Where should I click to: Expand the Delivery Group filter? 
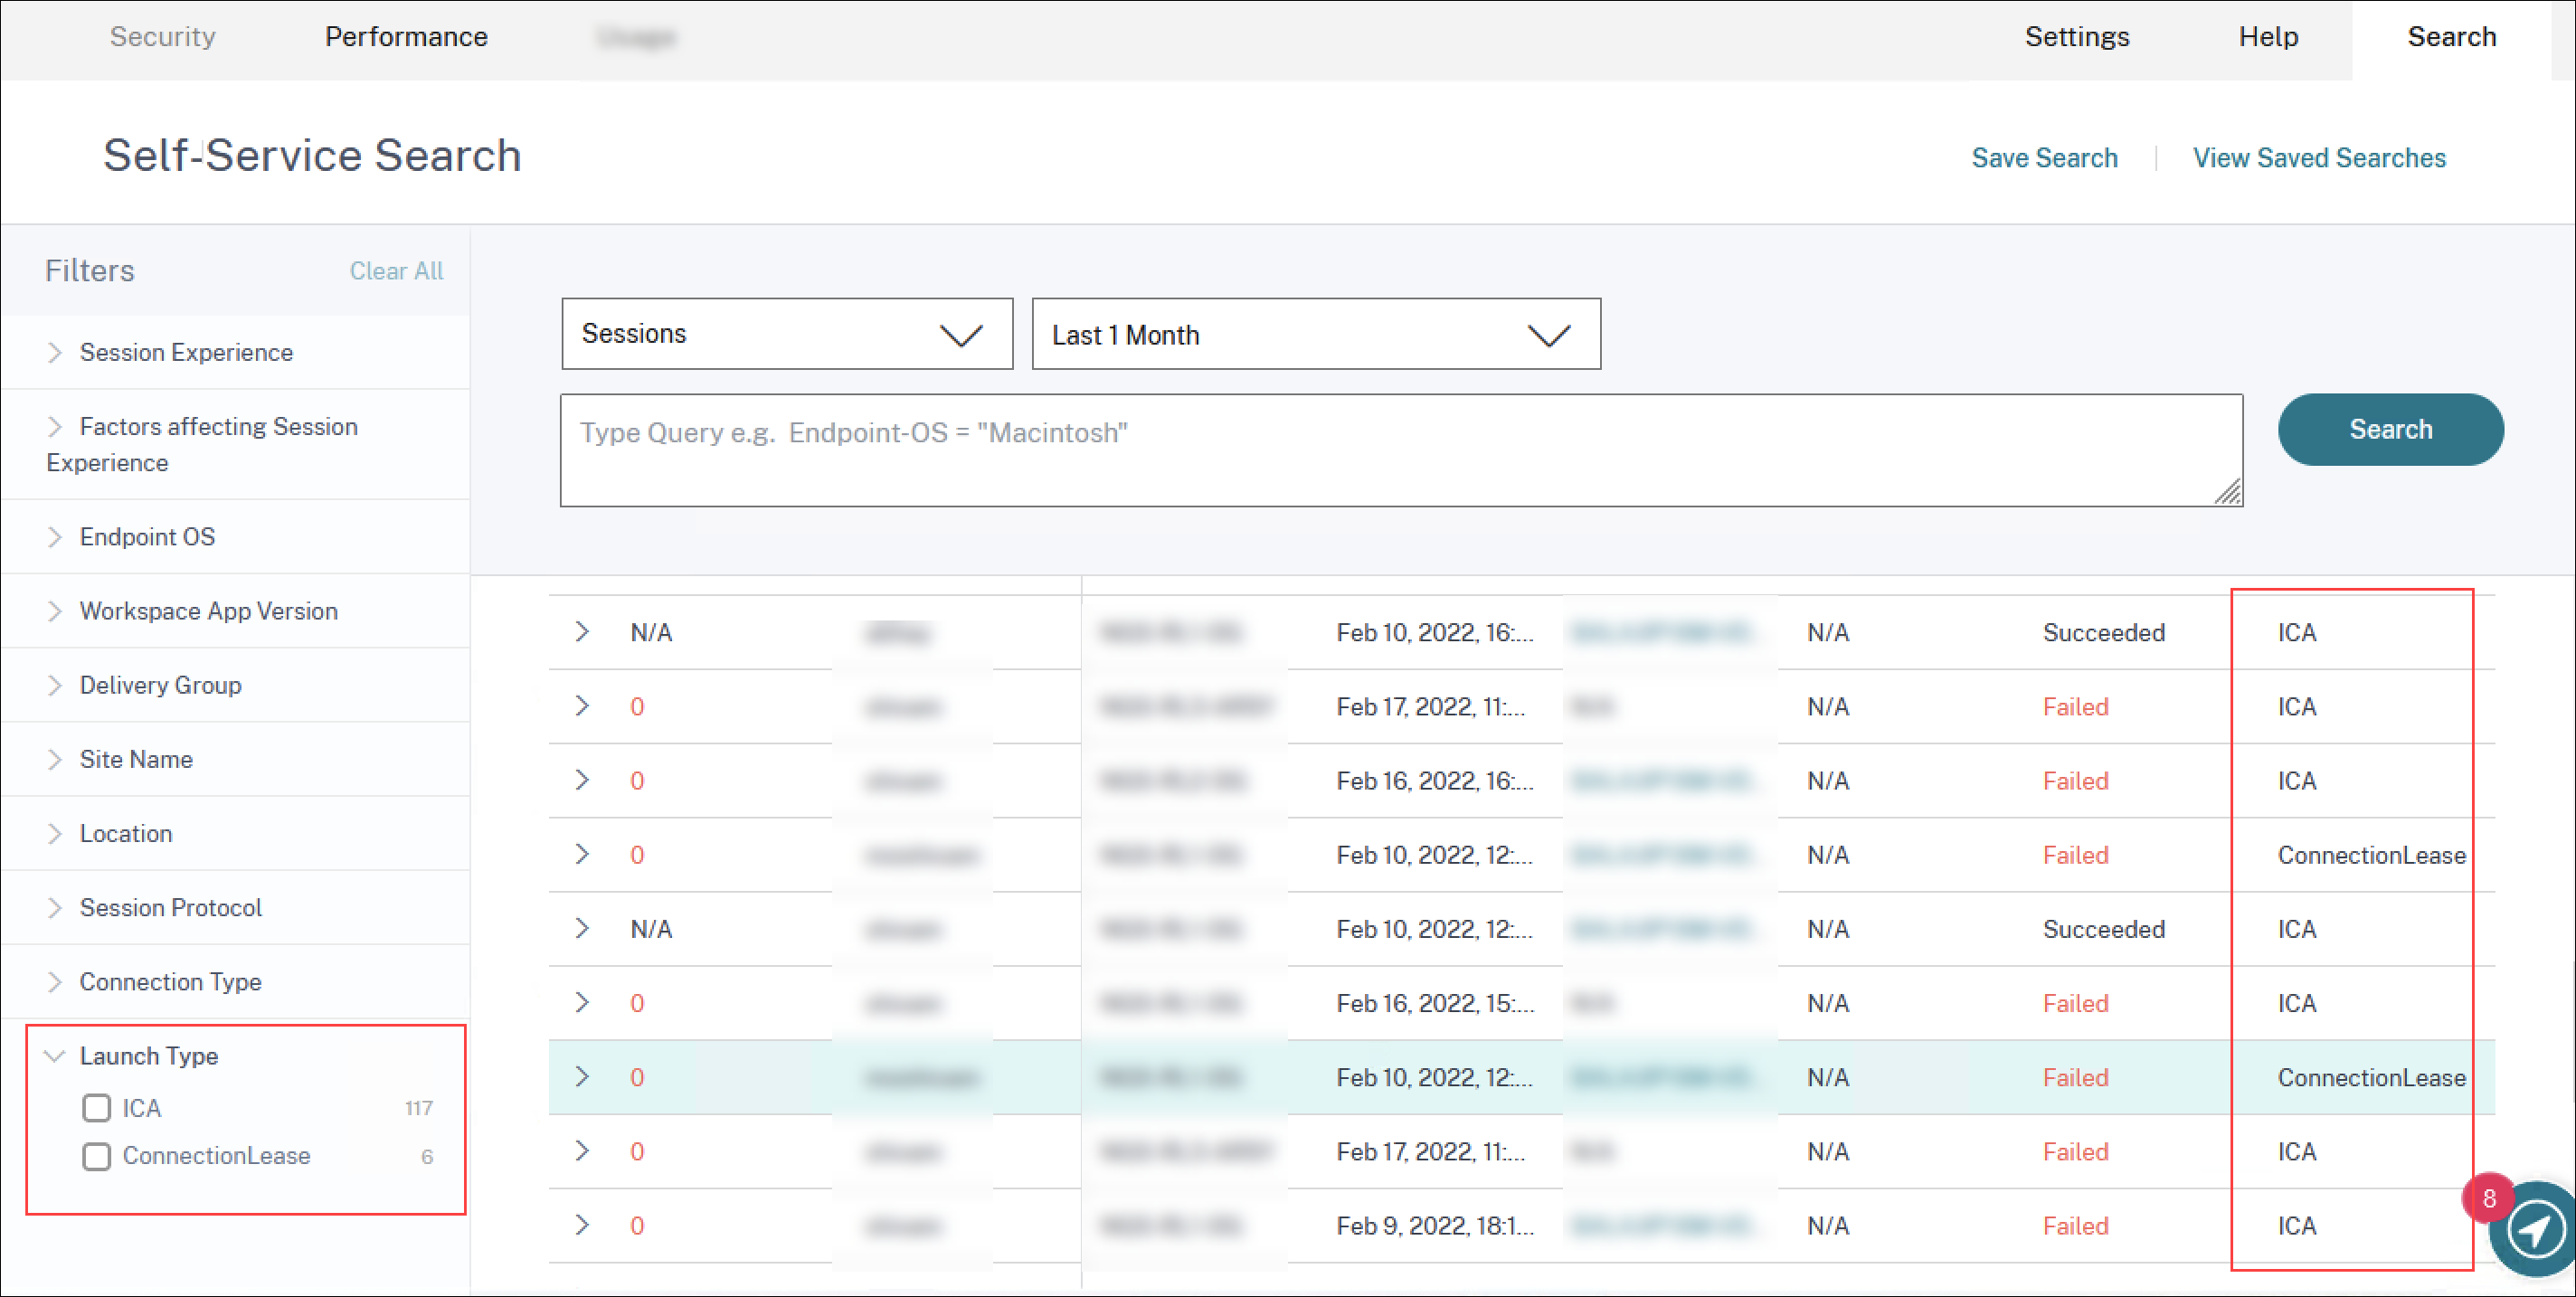(160, 685)
